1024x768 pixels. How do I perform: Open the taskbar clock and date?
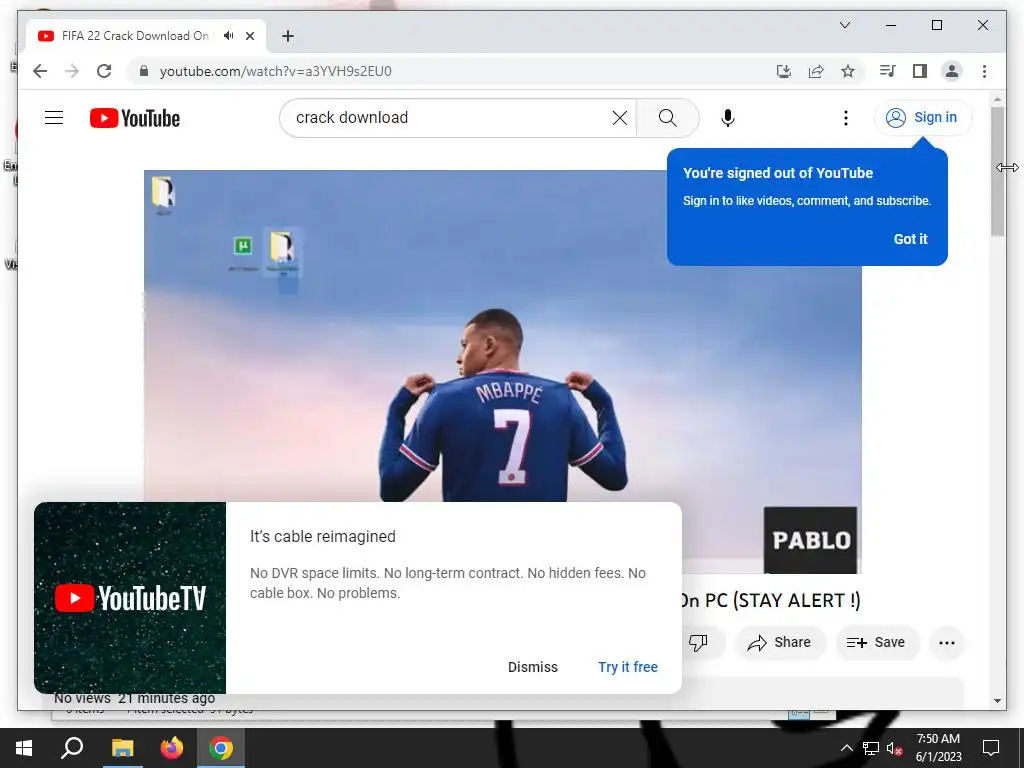point(938,748)
